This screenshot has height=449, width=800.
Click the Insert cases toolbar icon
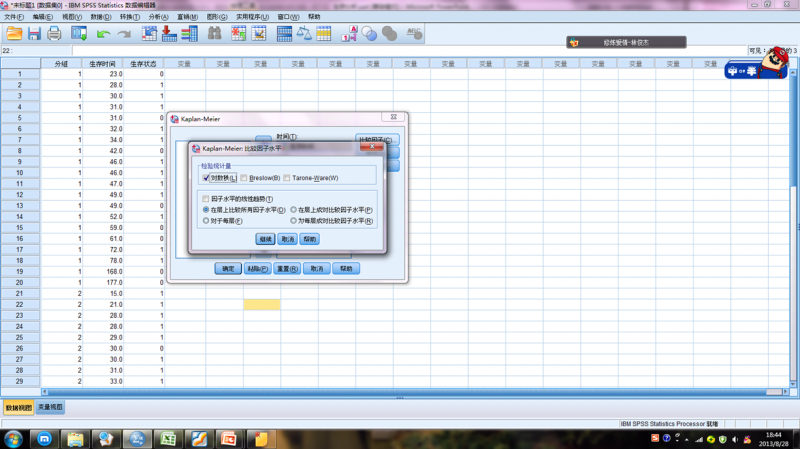(238, 34)
